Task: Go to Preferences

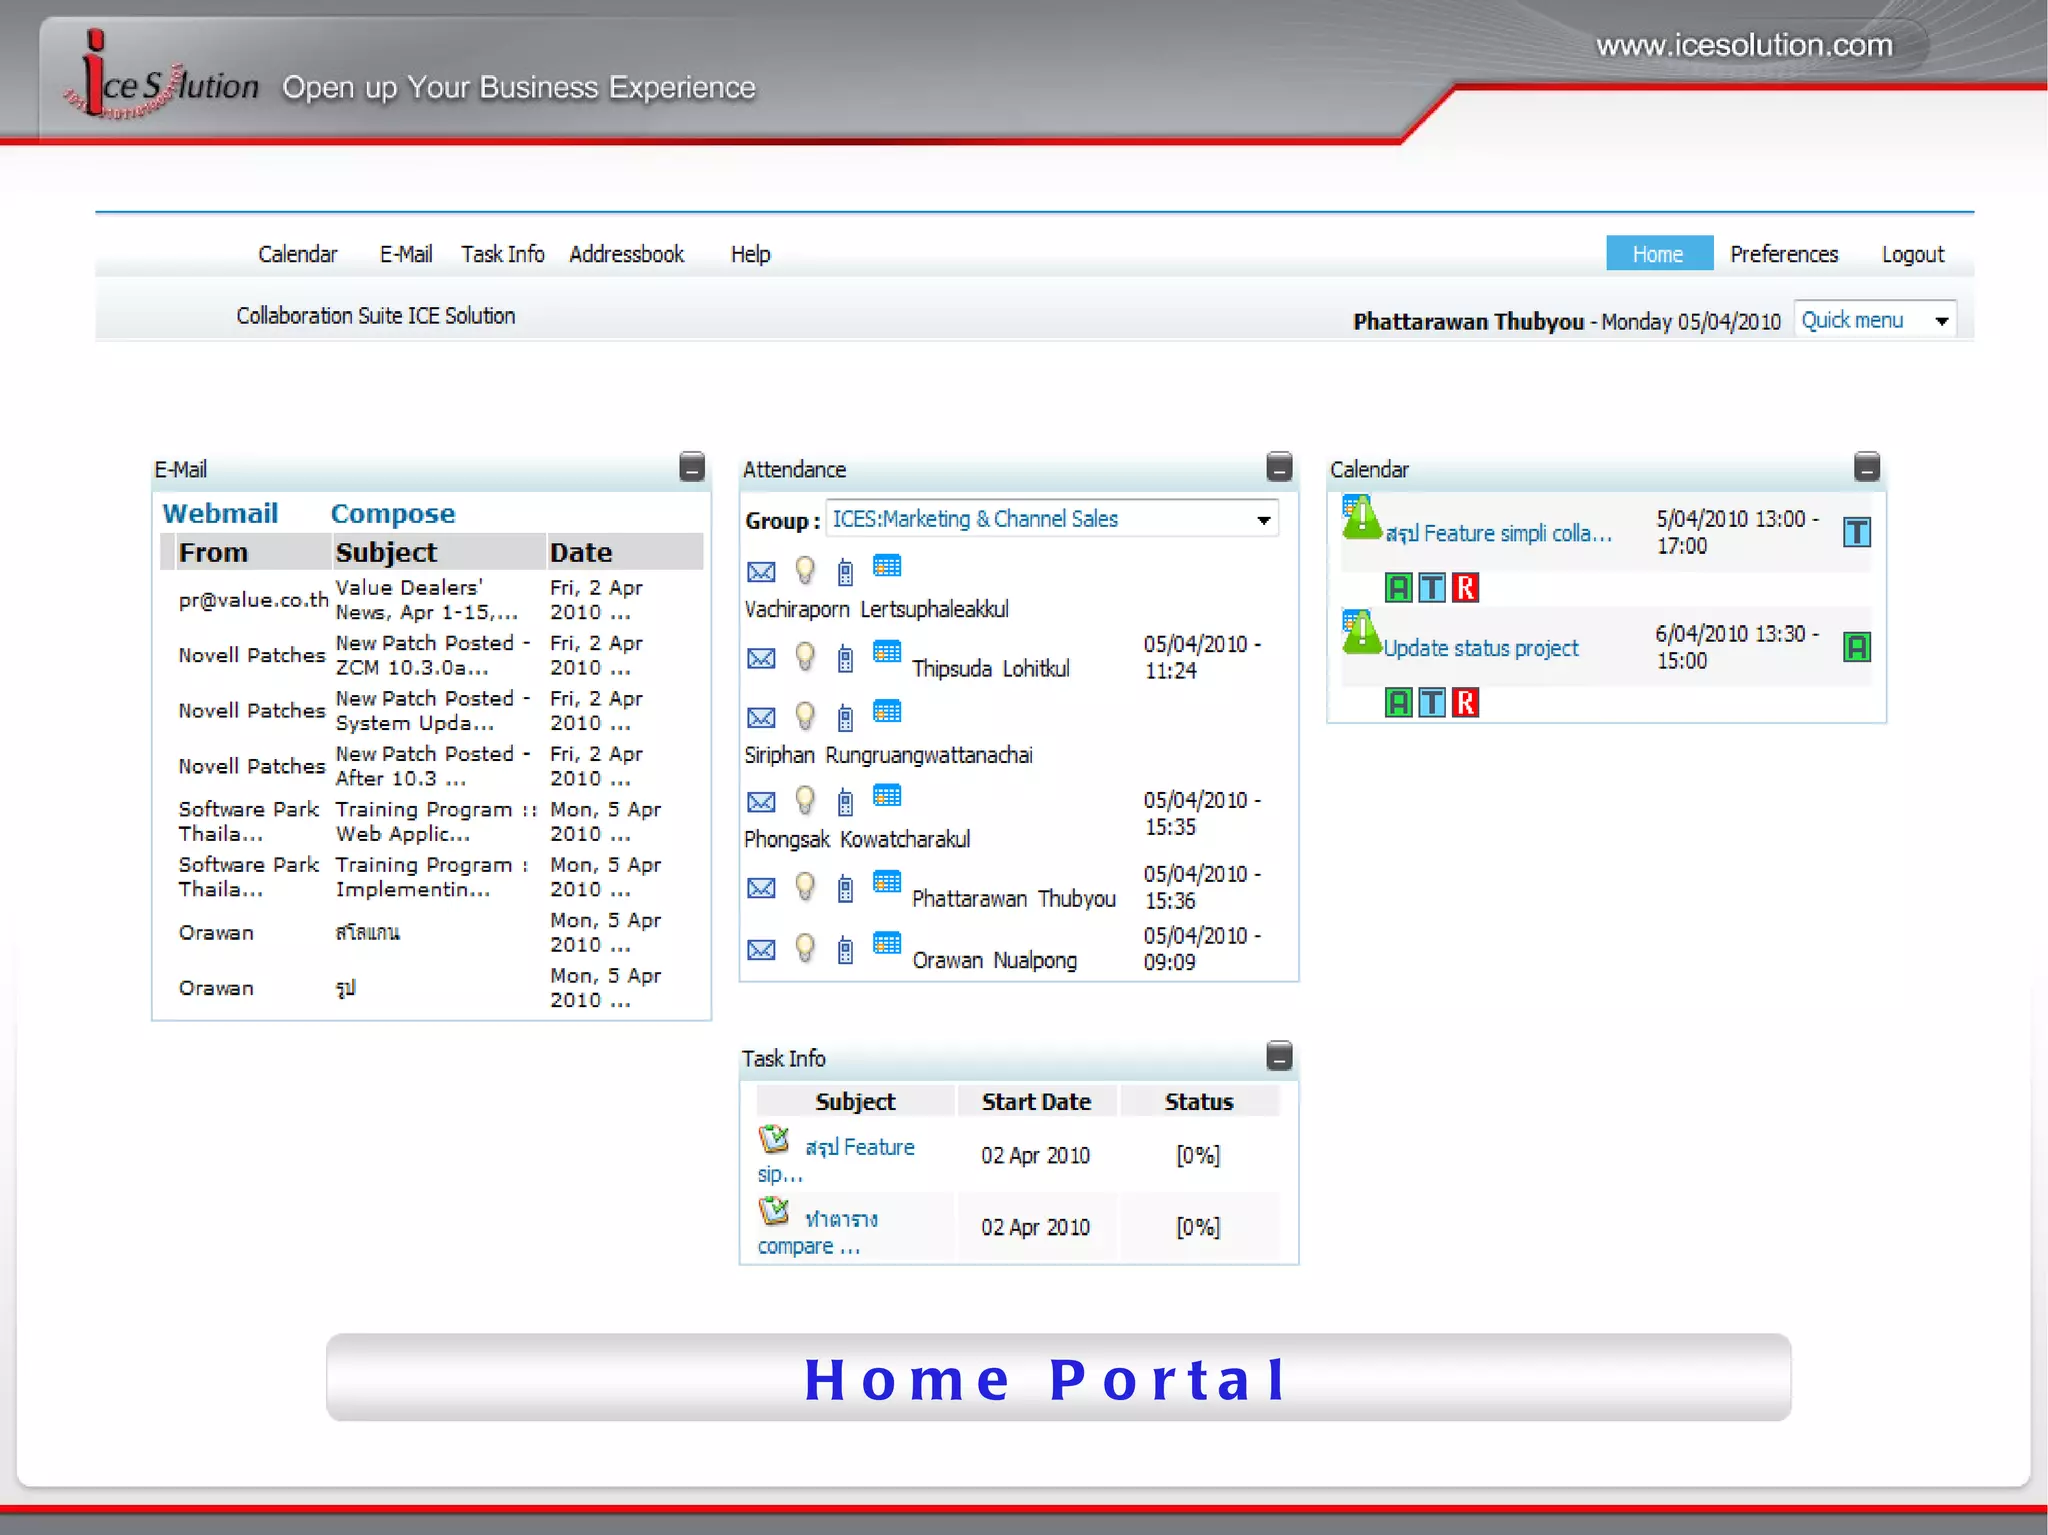Action: pyautogui.click(x=1784, y=254)
